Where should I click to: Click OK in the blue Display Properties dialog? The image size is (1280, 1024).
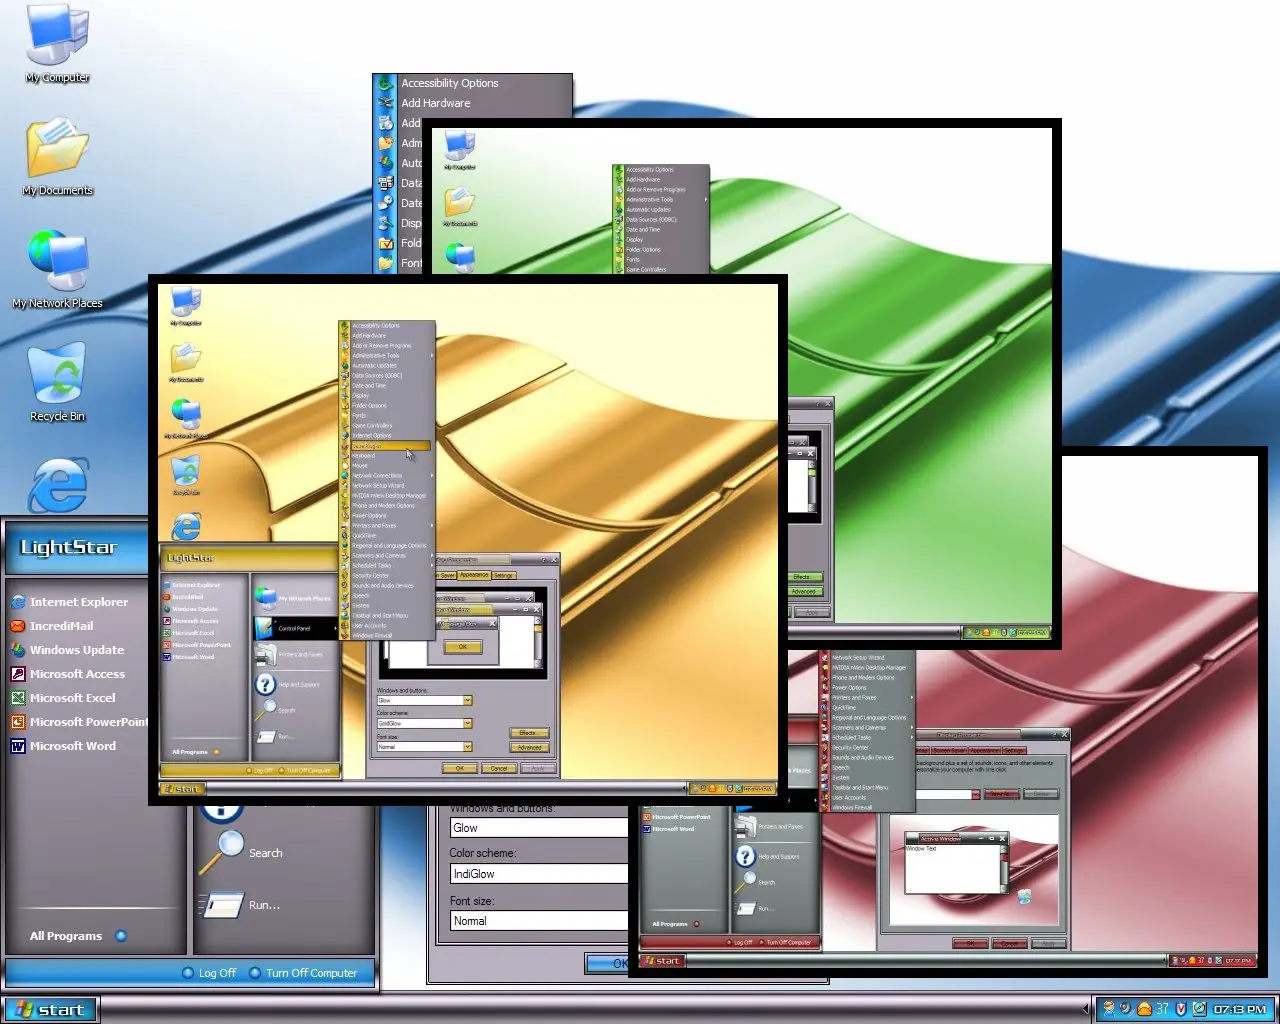point(607,963)
